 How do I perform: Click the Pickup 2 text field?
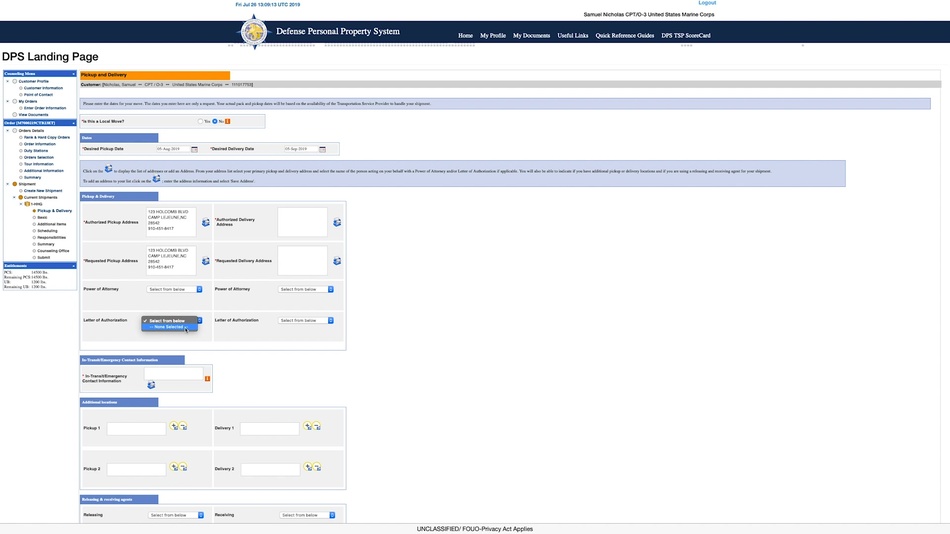137,469
